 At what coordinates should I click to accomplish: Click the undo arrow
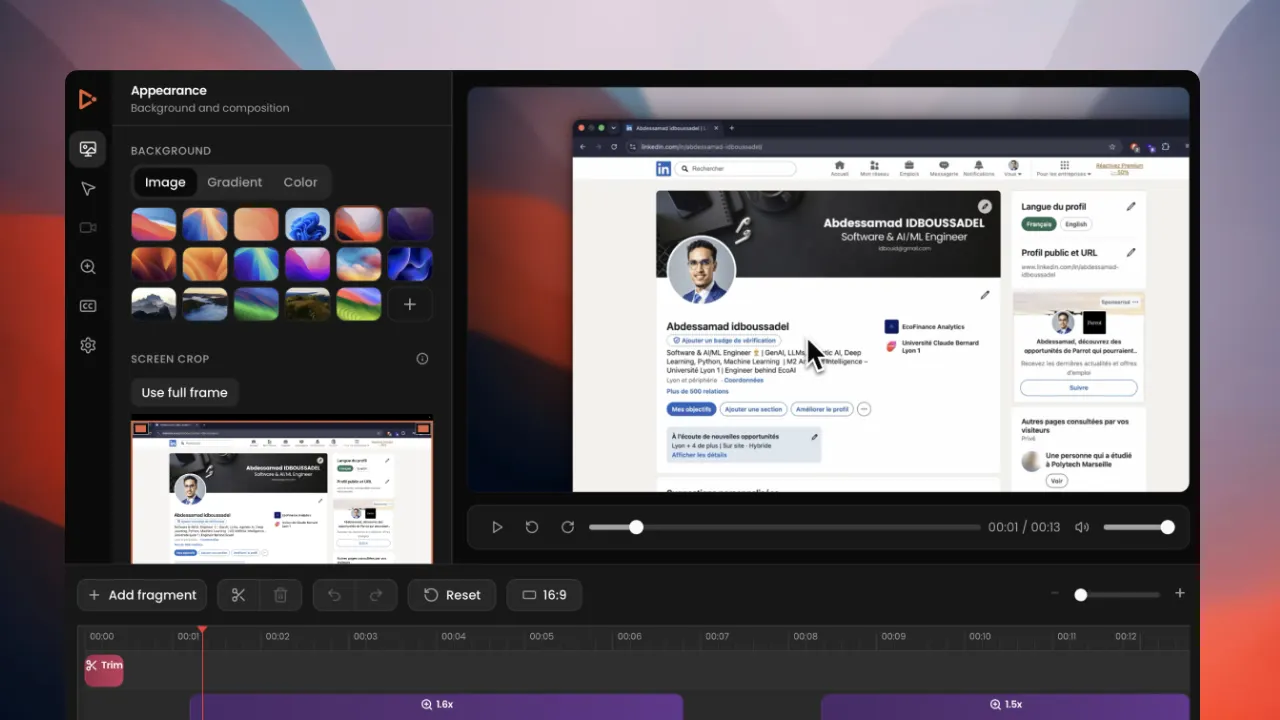tap(334, 595)
